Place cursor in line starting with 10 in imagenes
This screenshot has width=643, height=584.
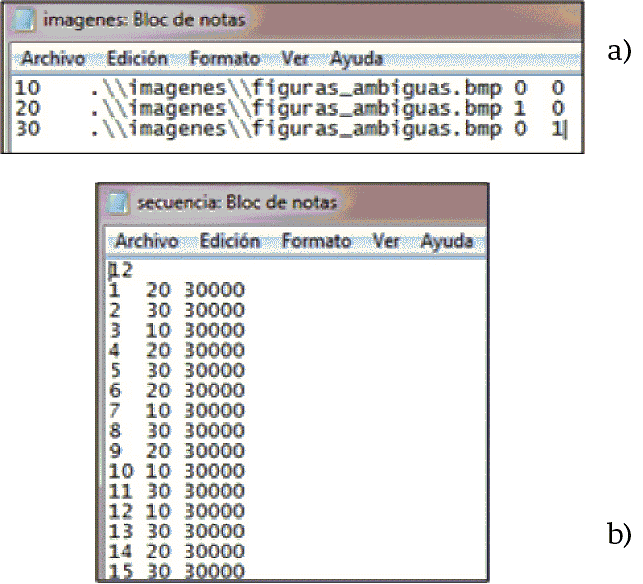[x=300, y=89]
